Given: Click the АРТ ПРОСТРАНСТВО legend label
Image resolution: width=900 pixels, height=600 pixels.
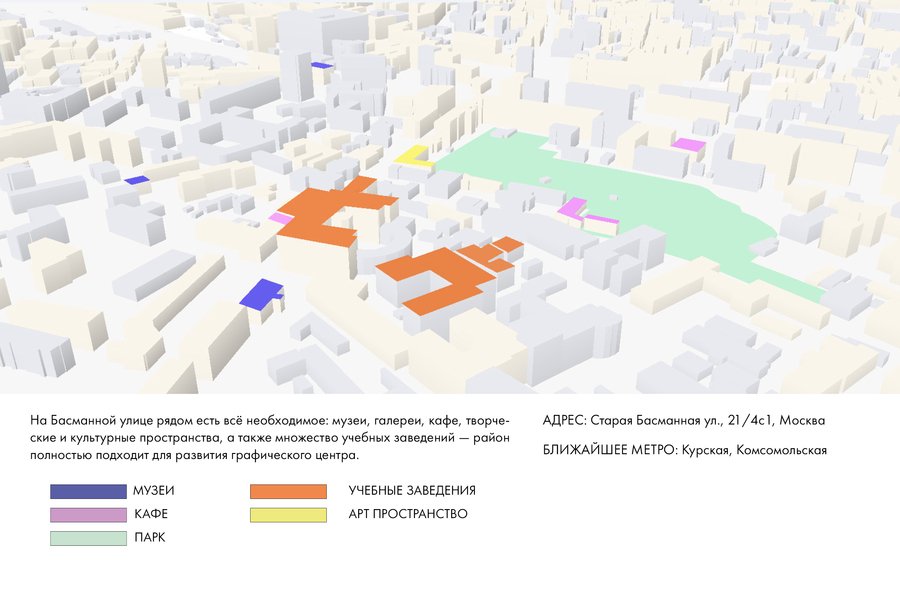Looking at the screenshot, I should pyautogui.click(x=408, y=514).
